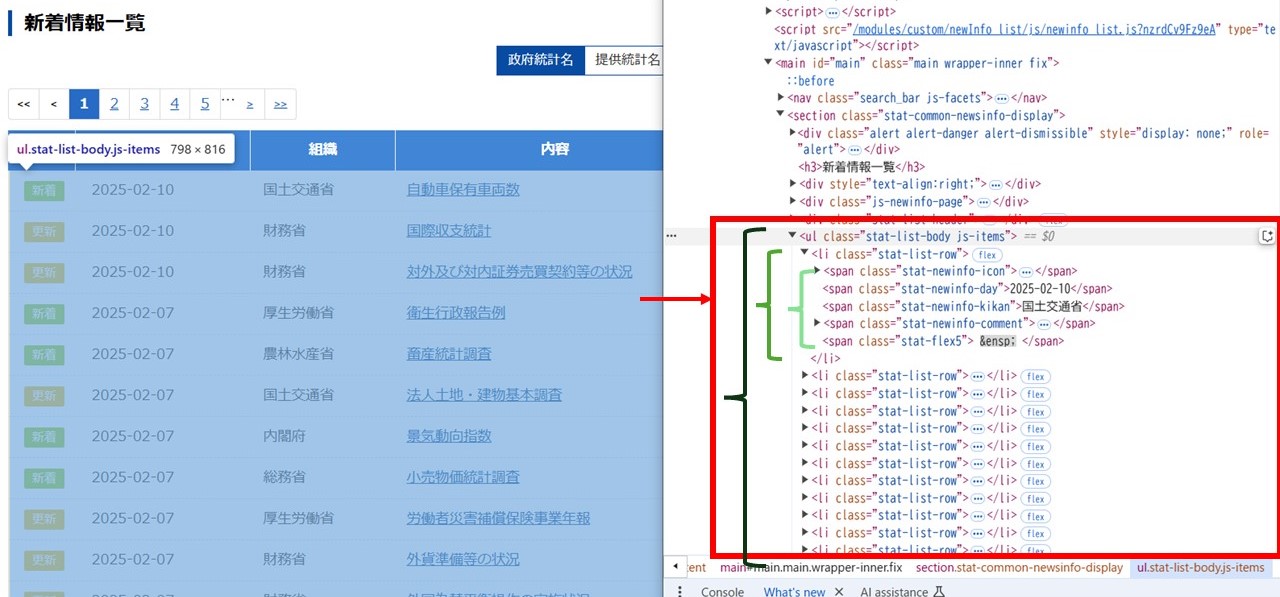The width and height of the screenshot is (1280, 597).
Task: Open the 自動車保有車両数 link
Action: pos(463,190)
